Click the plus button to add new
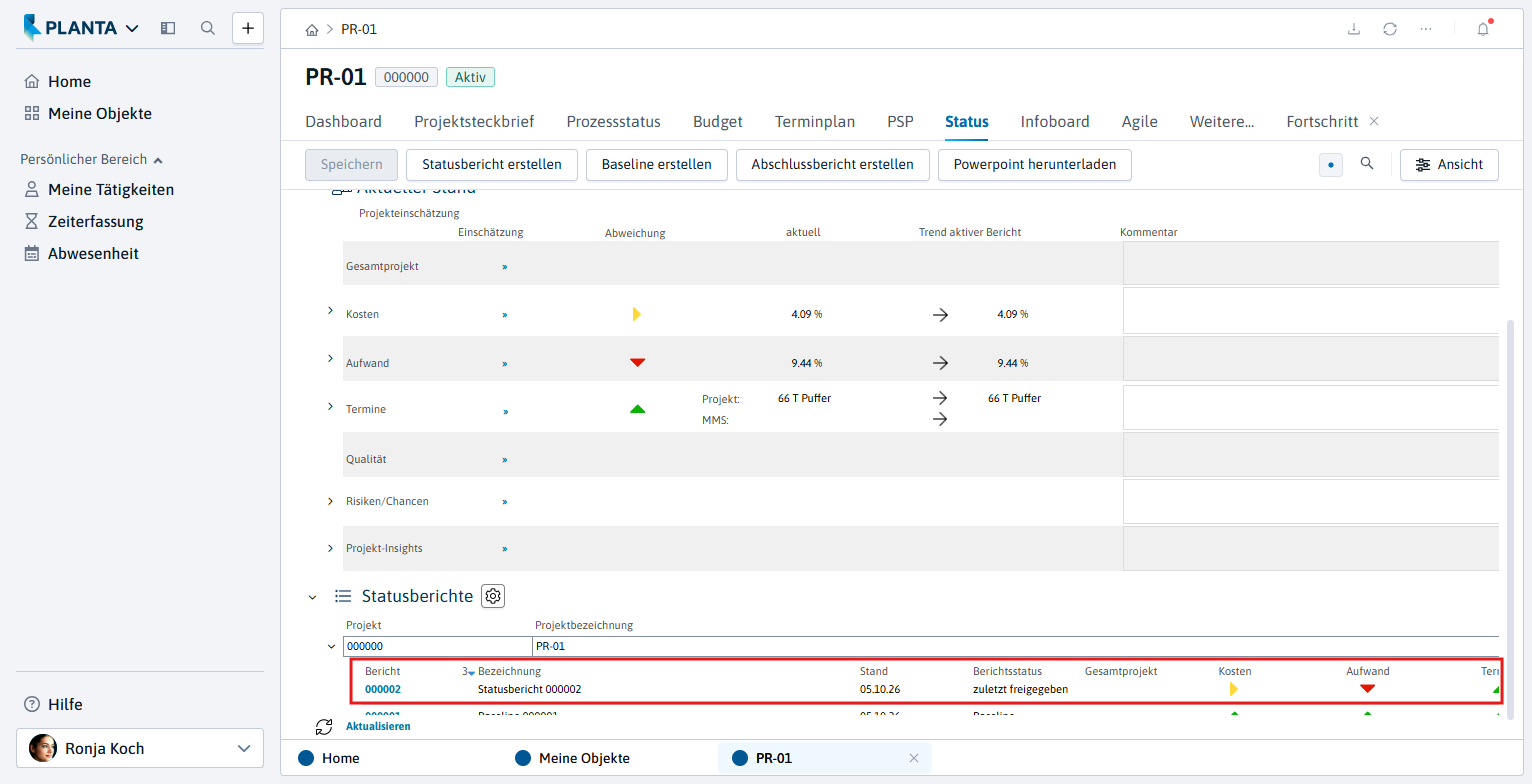 coord(248,28)
